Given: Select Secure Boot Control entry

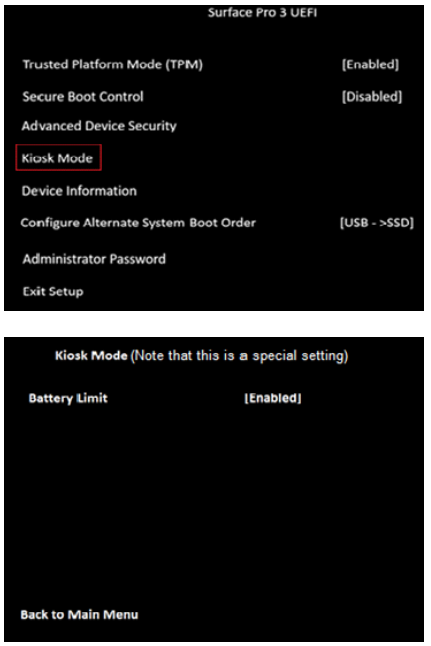Looking at the screenshot, I should (x=83, y=97).
